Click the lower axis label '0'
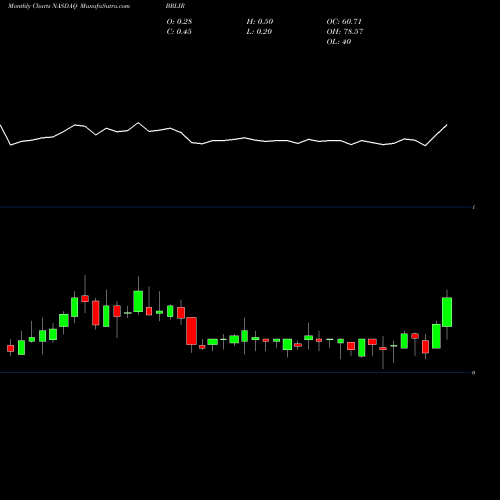The image size is (500, 500). 473,373
